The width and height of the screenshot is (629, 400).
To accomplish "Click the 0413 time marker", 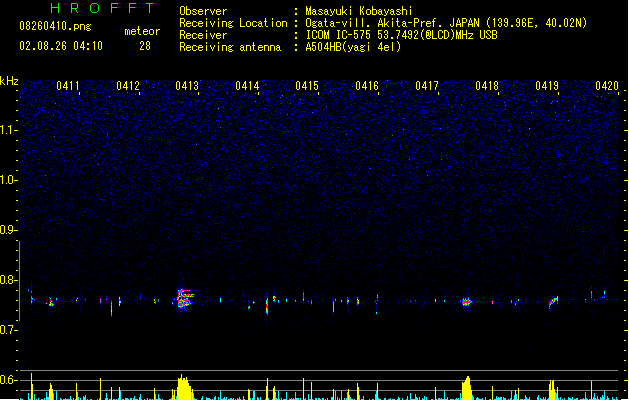I will coord(187,86).
